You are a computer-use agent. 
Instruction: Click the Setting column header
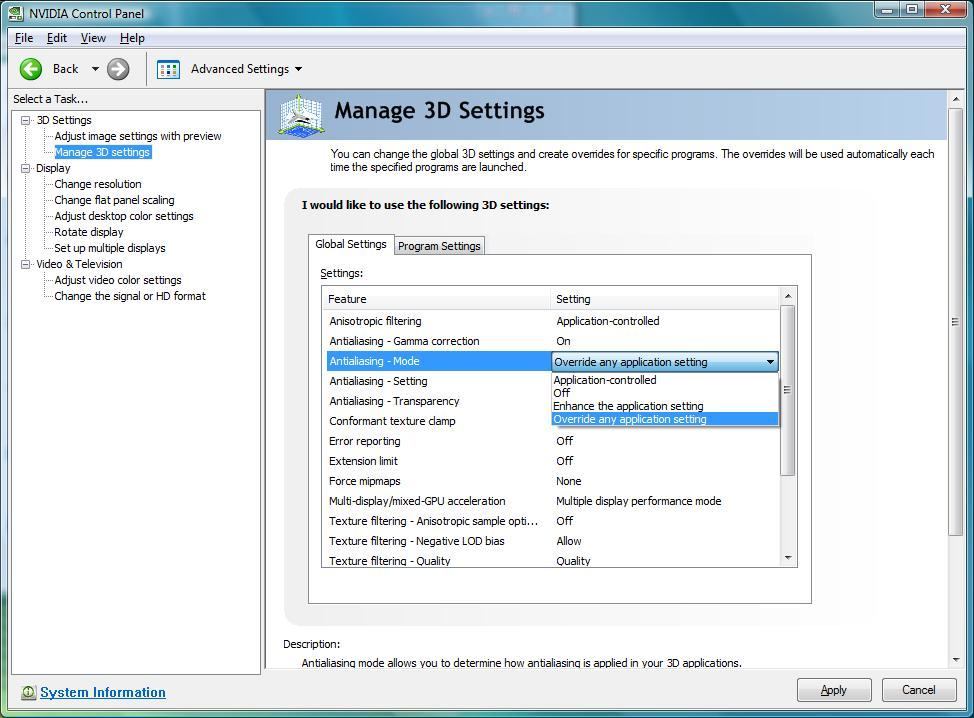[664, 299]
